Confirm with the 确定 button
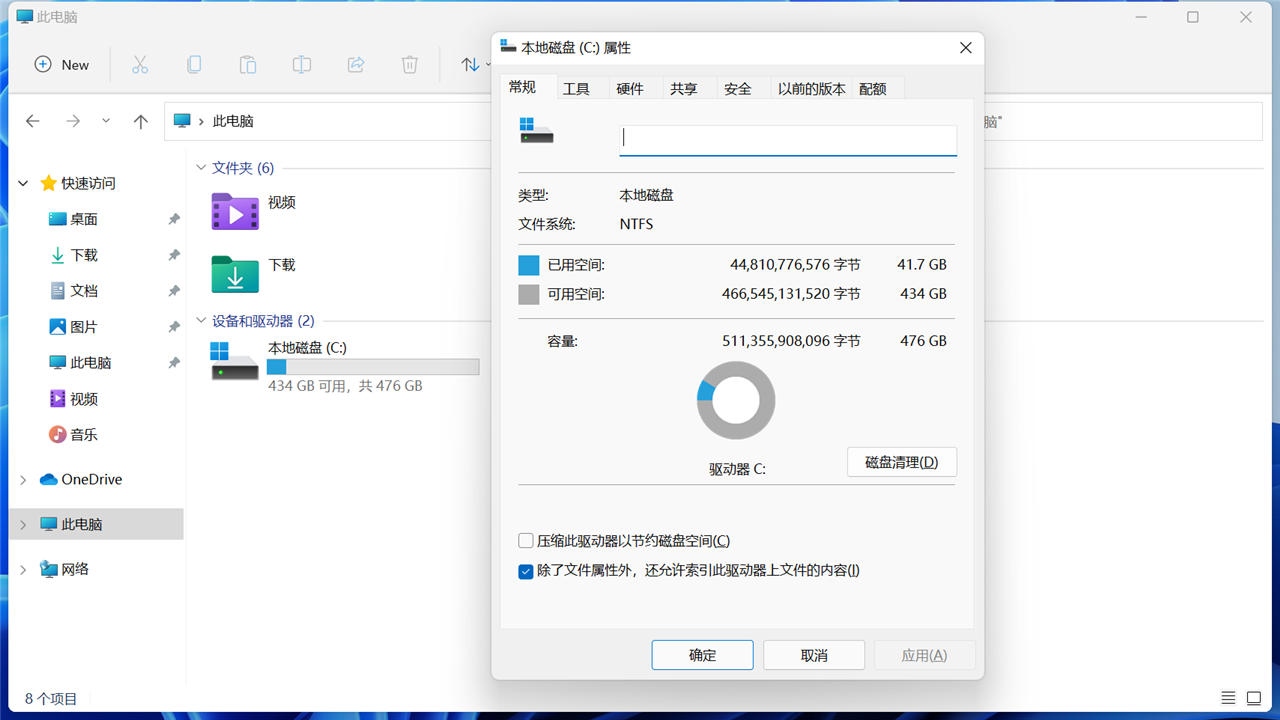The height and width of the screenshot is (720, 1280). pyautogui.click(x=702, y=655)
